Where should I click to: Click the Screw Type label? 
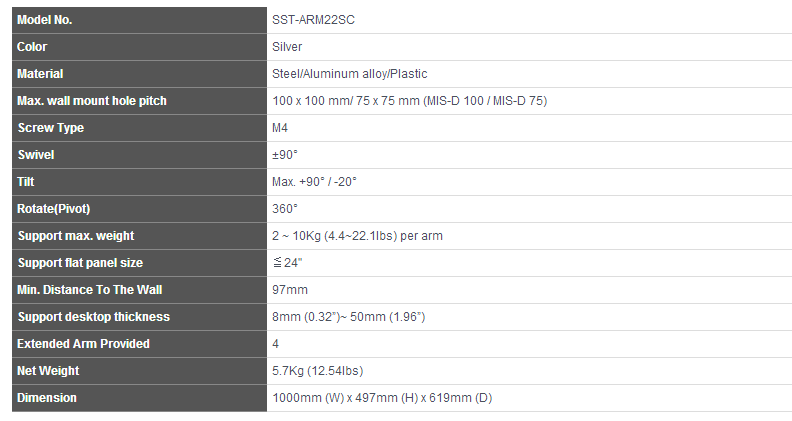[x=51, y=128]
